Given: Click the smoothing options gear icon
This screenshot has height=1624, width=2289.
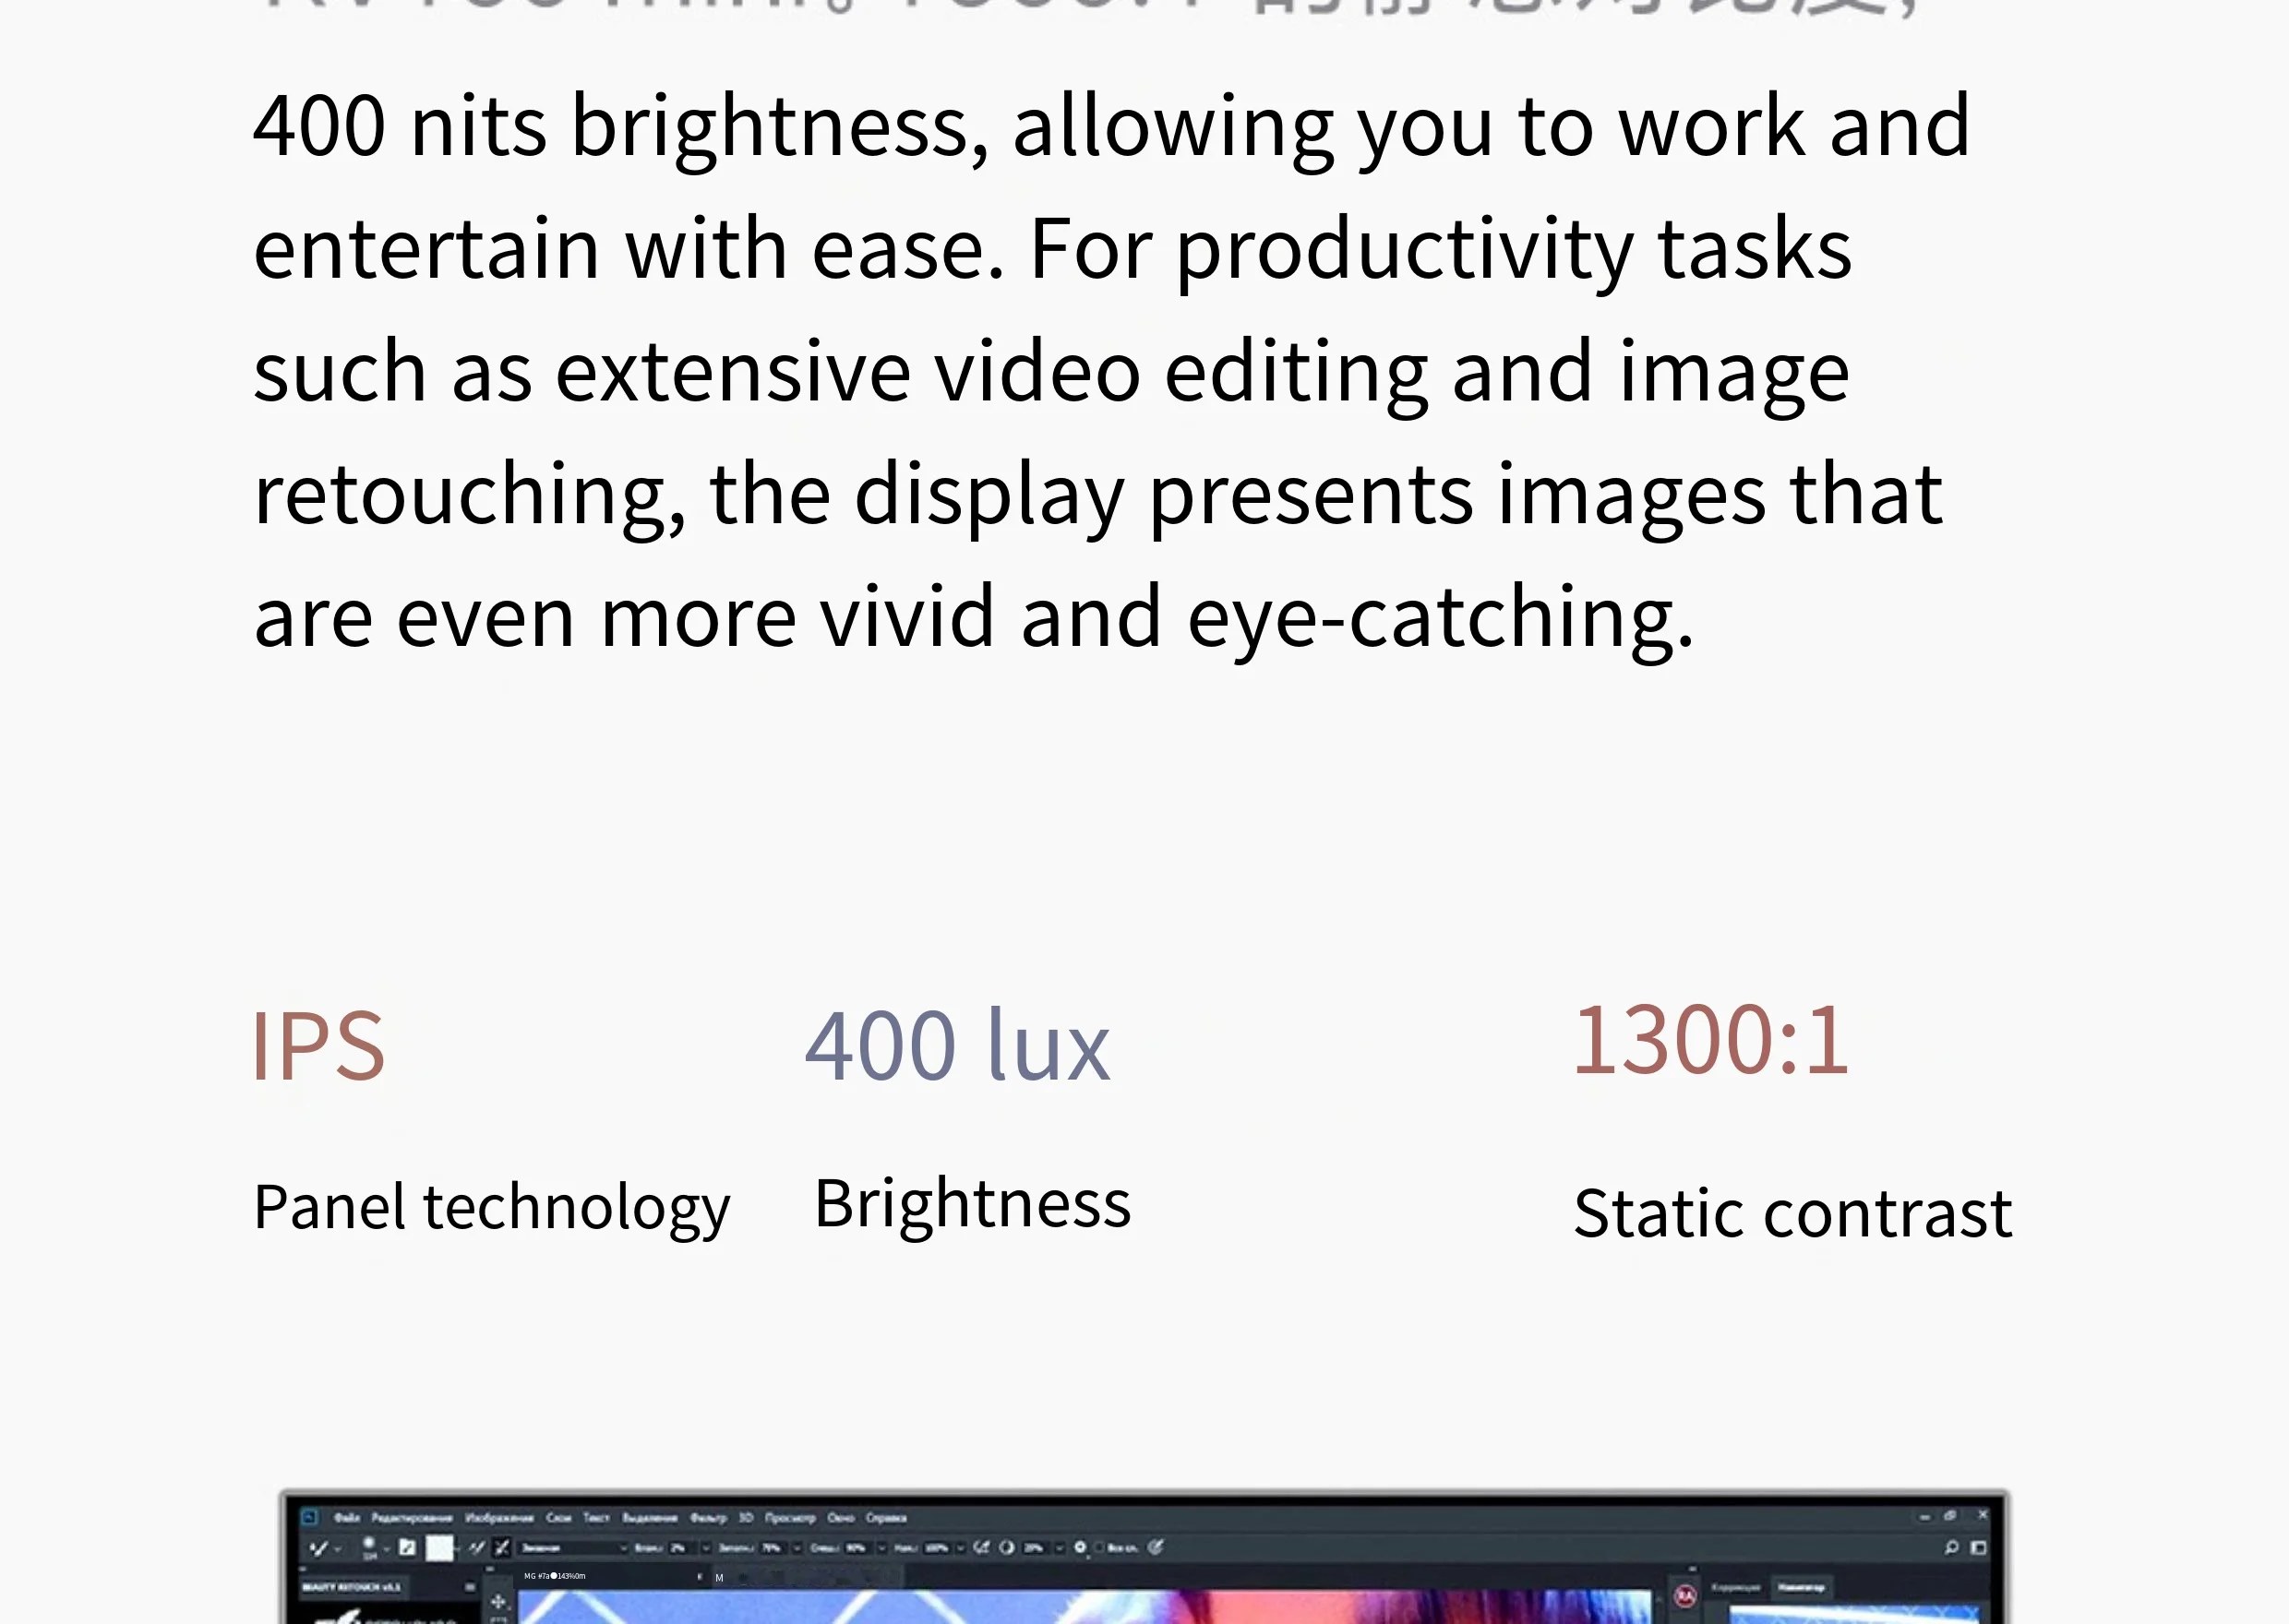Looking at the screenshot, I should 1080,1548.
